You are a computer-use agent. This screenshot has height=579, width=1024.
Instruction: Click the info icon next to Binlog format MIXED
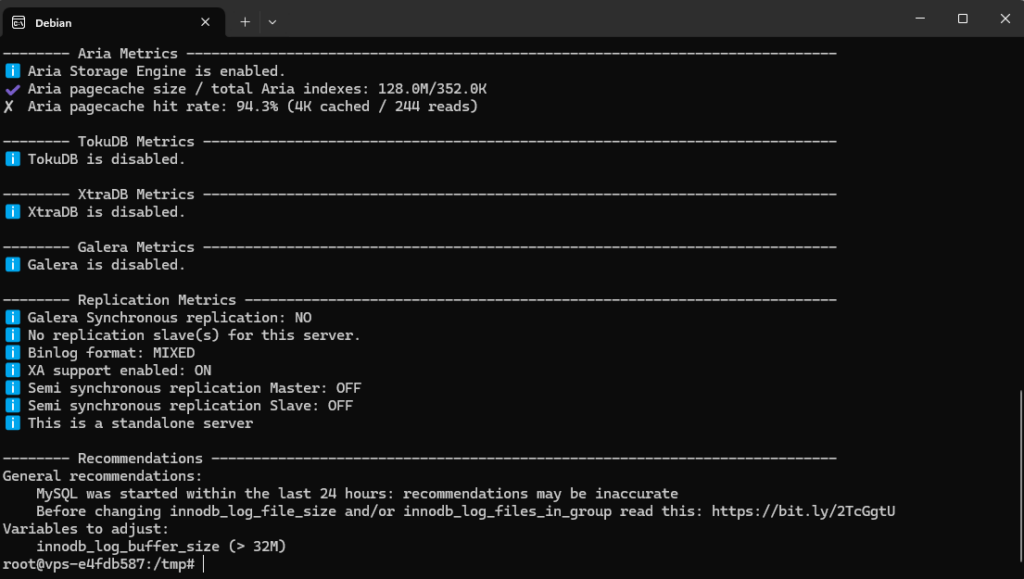pyautogui.click(x=11, y=352)
